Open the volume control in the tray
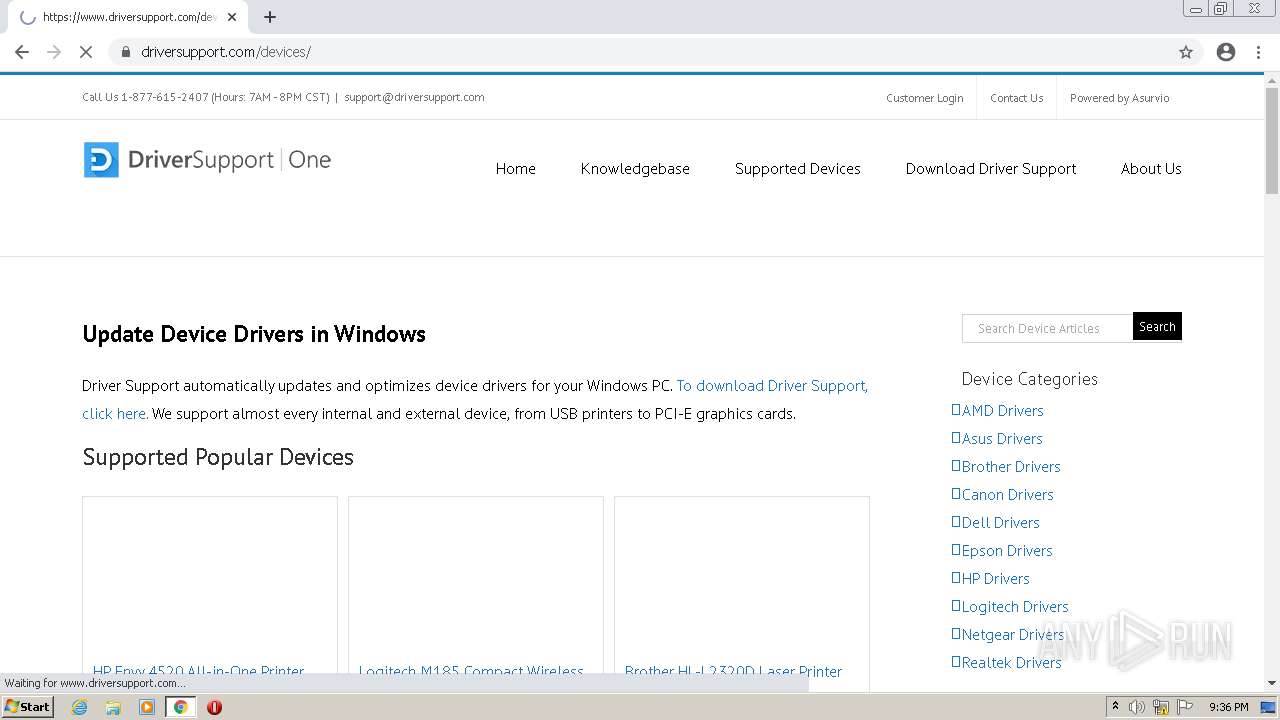 click(x=1137, y=707)
